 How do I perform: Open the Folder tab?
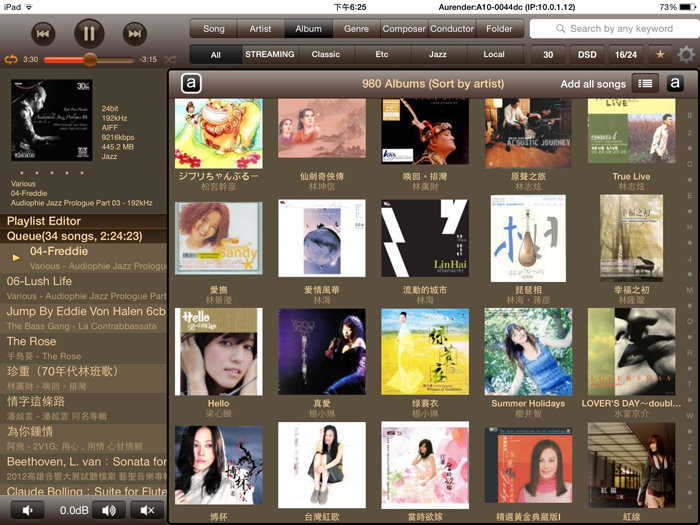point(499,29)
